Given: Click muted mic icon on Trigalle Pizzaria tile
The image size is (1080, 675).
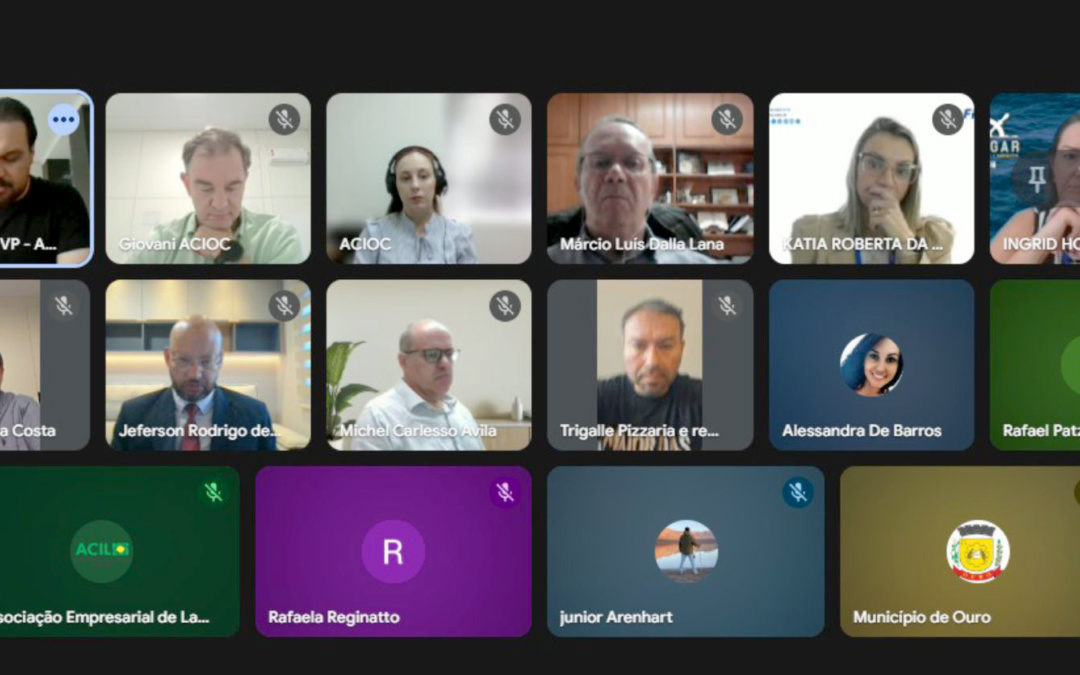Looking at the screenshot, I should (727, 306).
